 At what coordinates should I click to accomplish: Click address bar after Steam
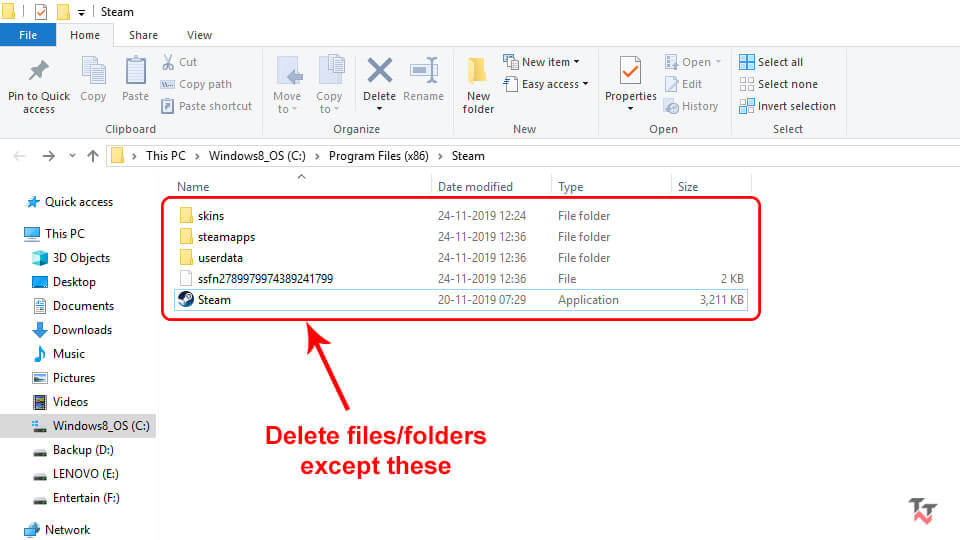[x=722, y=156]
